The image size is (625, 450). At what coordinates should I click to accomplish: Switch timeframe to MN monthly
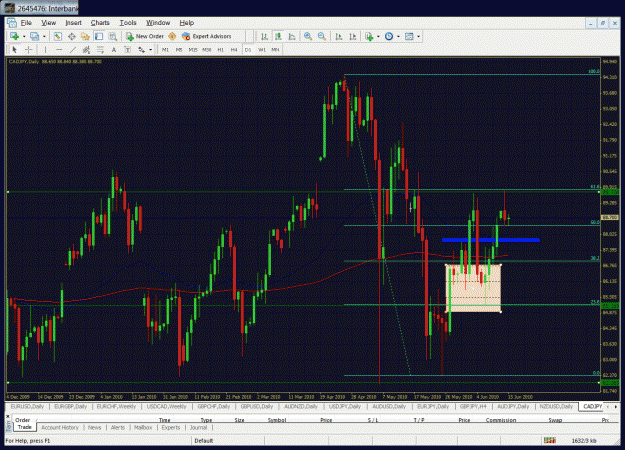(275, 49)
